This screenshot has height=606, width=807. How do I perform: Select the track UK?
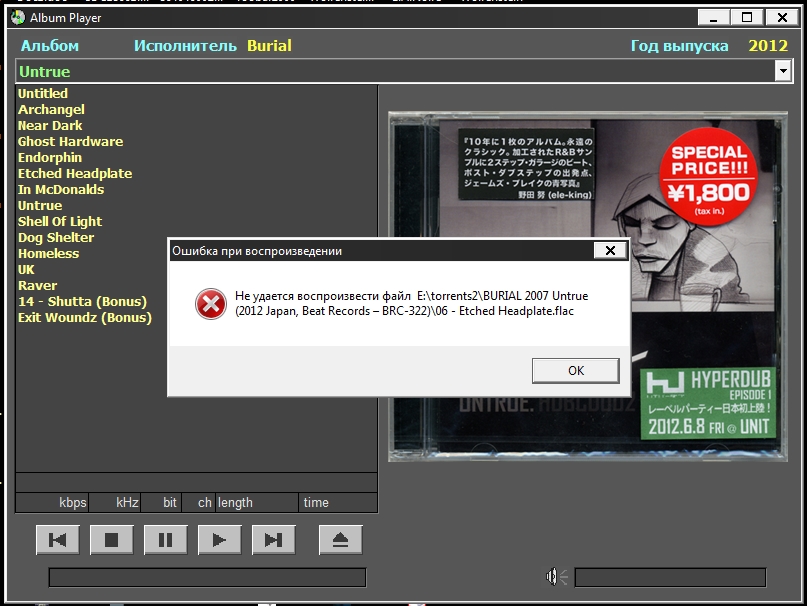[26, 269]
